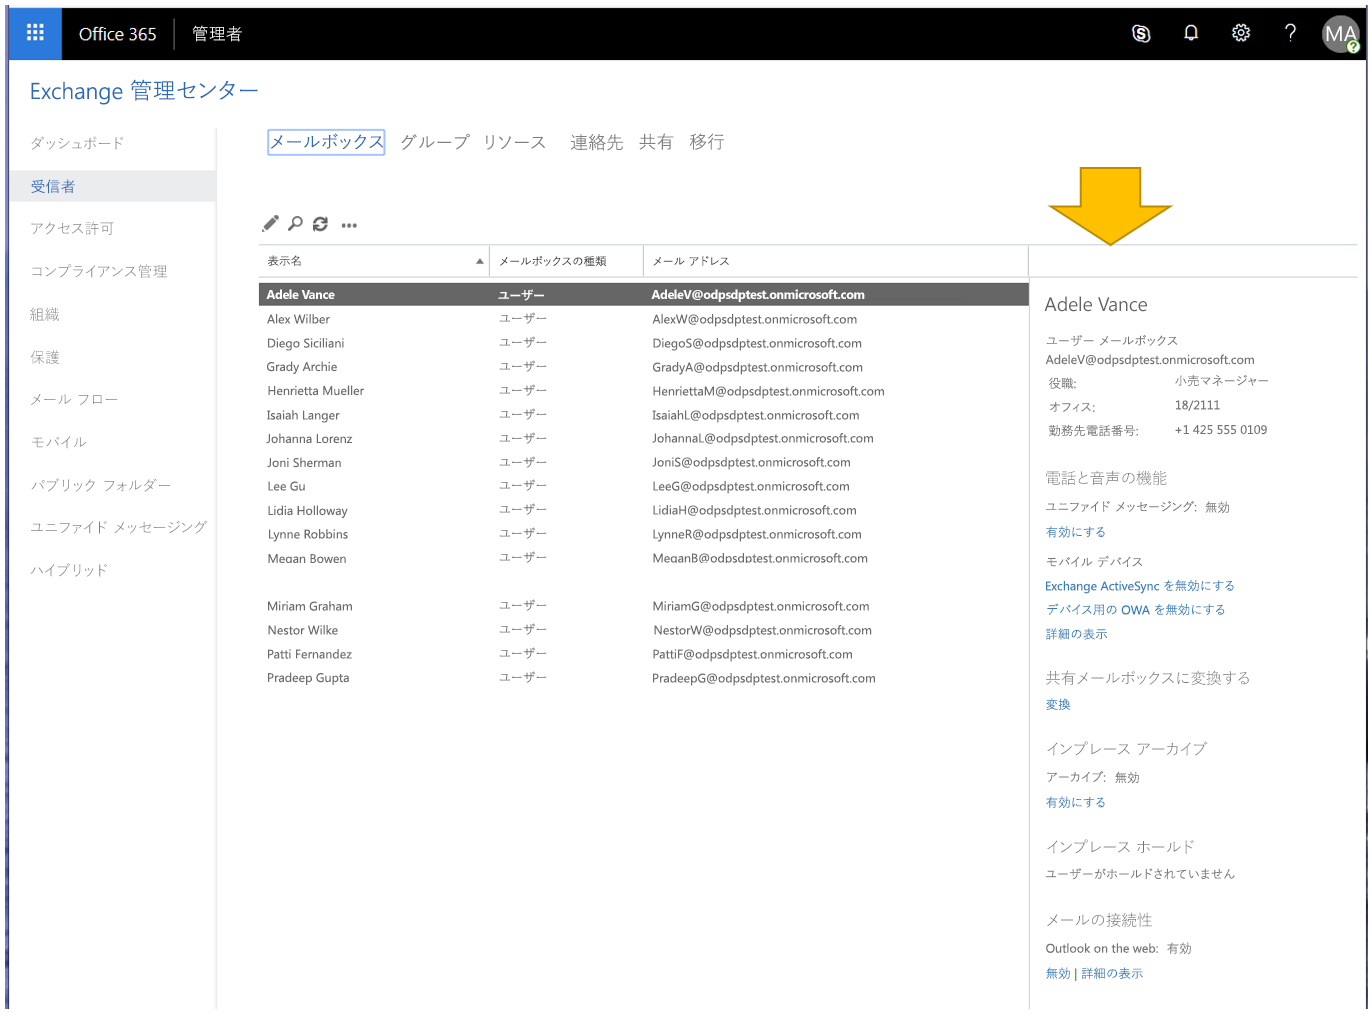Image resolution: width=1372 pixels, height=1016 pixels.
Task: Open the Office 365 app launcher
Action: [35, 33]
